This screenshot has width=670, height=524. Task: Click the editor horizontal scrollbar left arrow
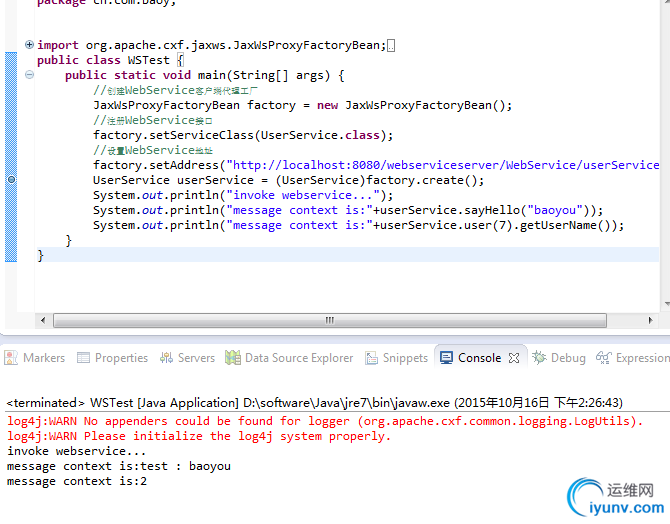[x=43, y=320]
